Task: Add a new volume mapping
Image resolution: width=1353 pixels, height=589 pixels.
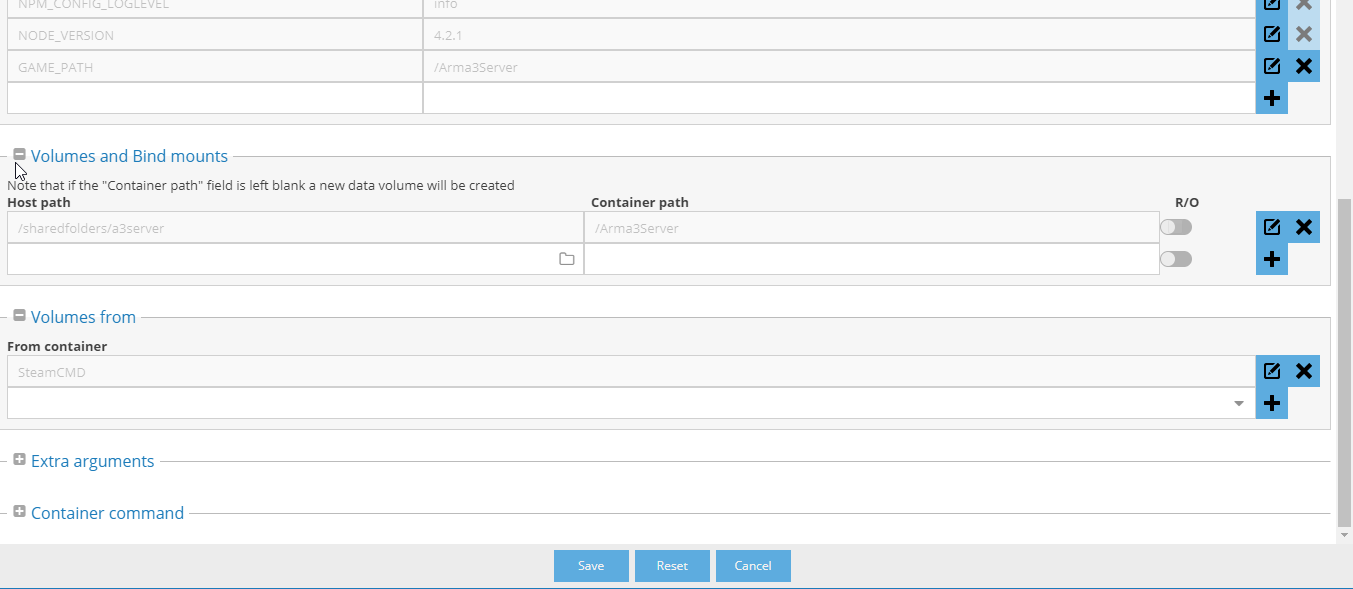Action: tap(1271, 258)
